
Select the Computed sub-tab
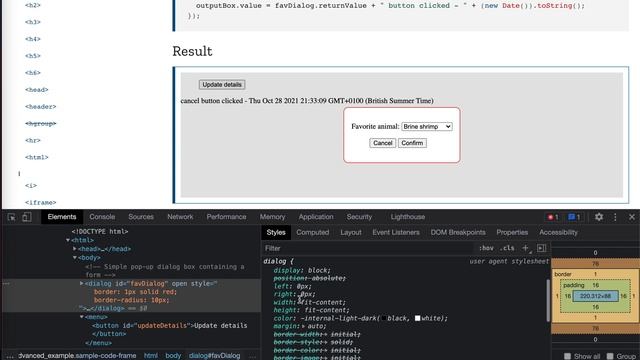pos(313,233)
